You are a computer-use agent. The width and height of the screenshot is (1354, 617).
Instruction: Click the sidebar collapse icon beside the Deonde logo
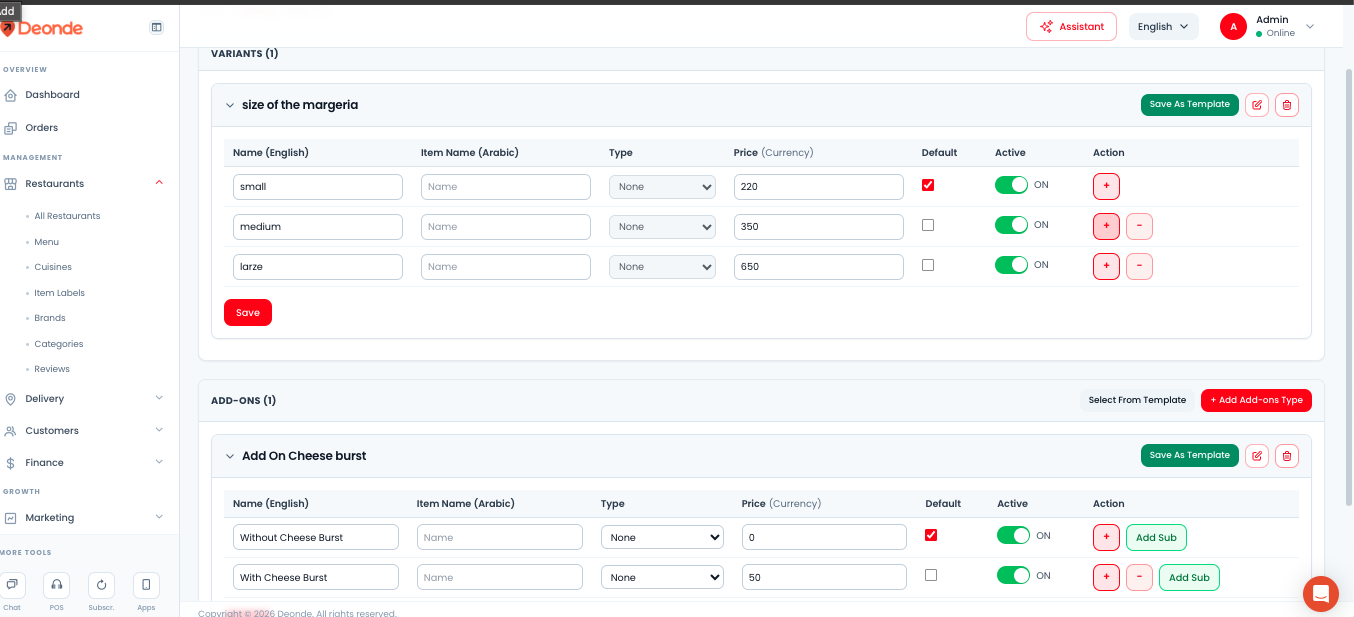(x=157, y=27)
